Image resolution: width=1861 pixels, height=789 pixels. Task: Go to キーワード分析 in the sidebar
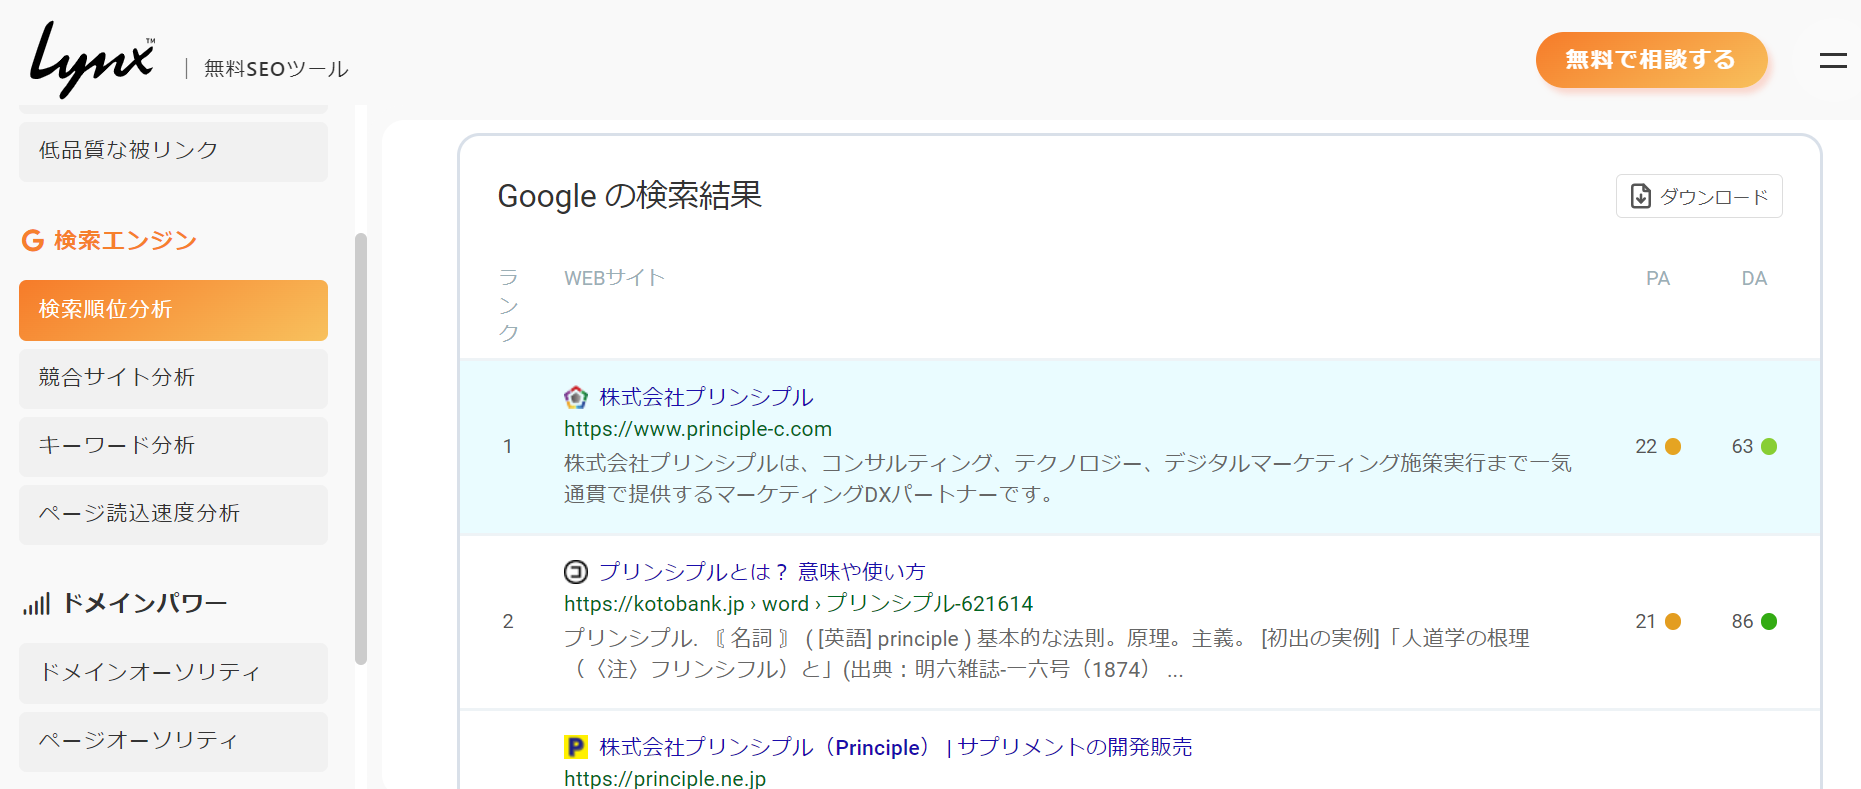pos(173,446)
